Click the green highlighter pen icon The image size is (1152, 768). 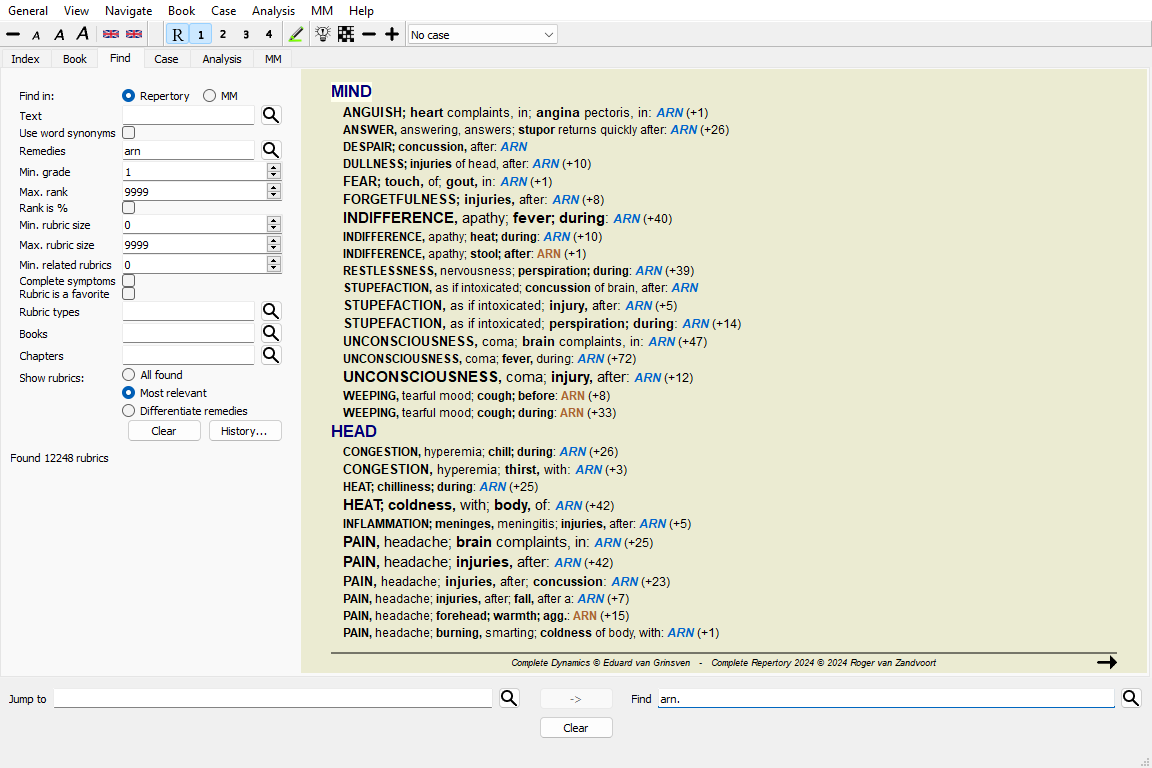click(x=296, y=35)
